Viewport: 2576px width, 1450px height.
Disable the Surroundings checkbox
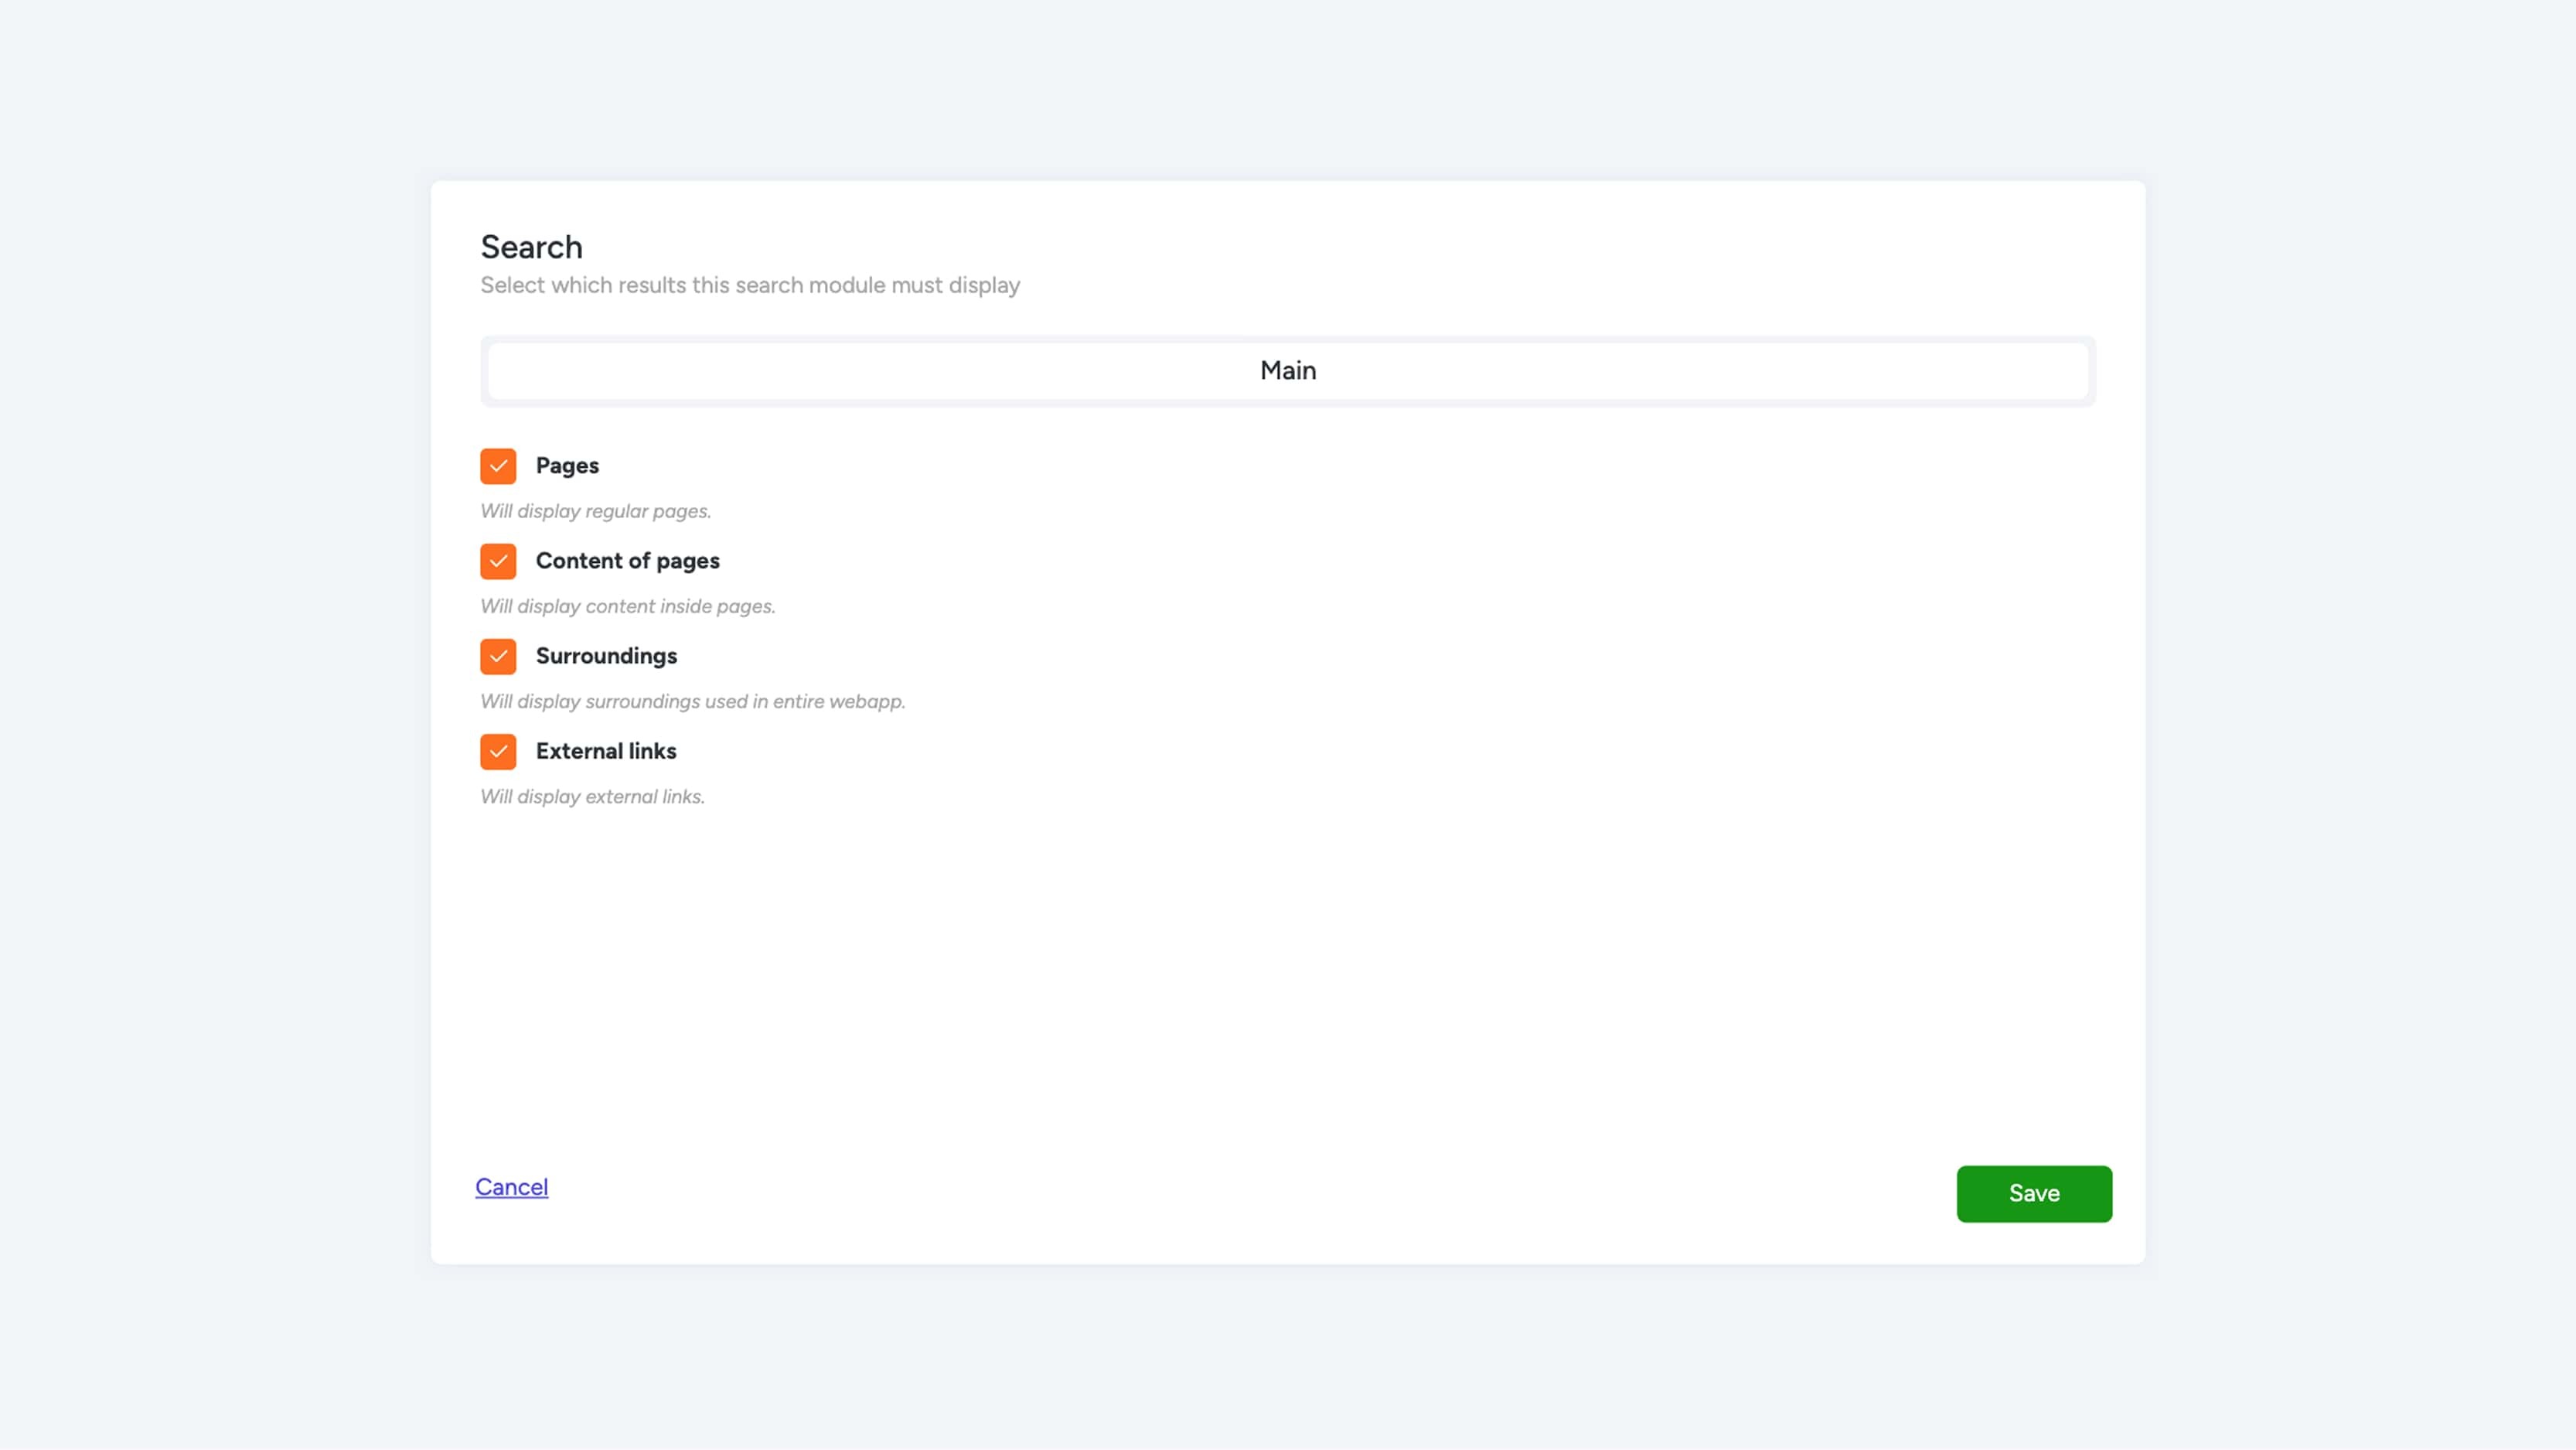coord(498,656)
